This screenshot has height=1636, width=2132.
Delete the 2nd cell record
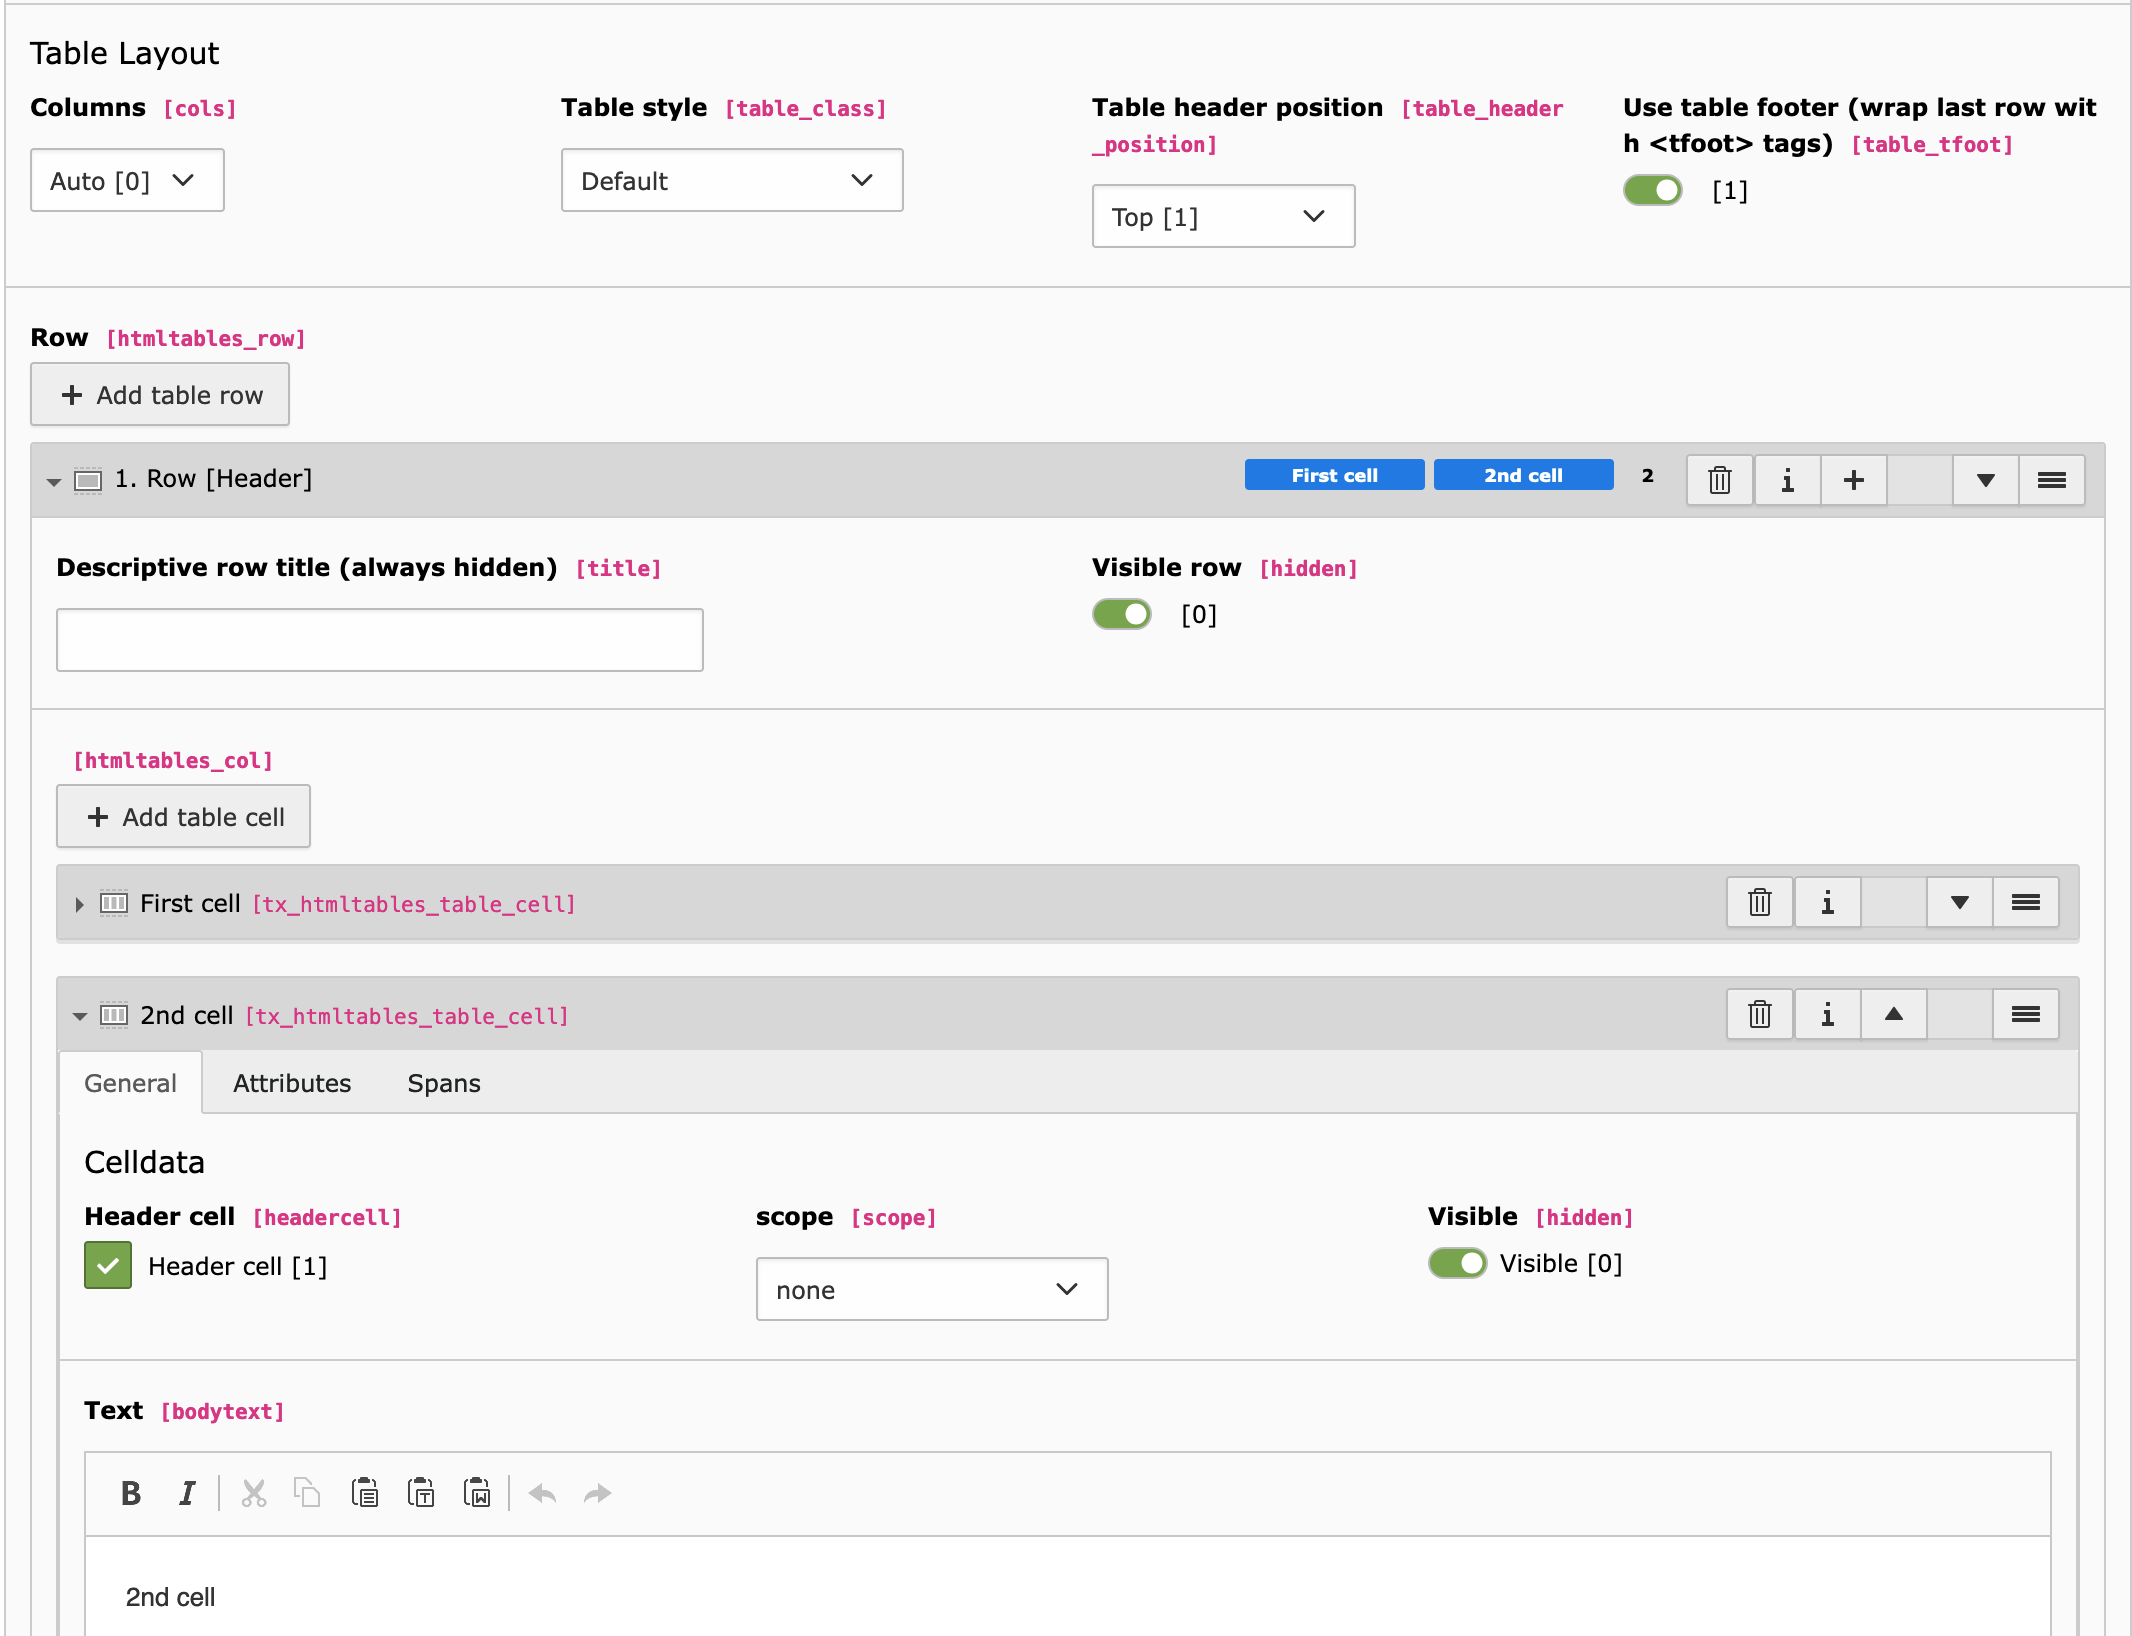[x=1759, y=1015]
